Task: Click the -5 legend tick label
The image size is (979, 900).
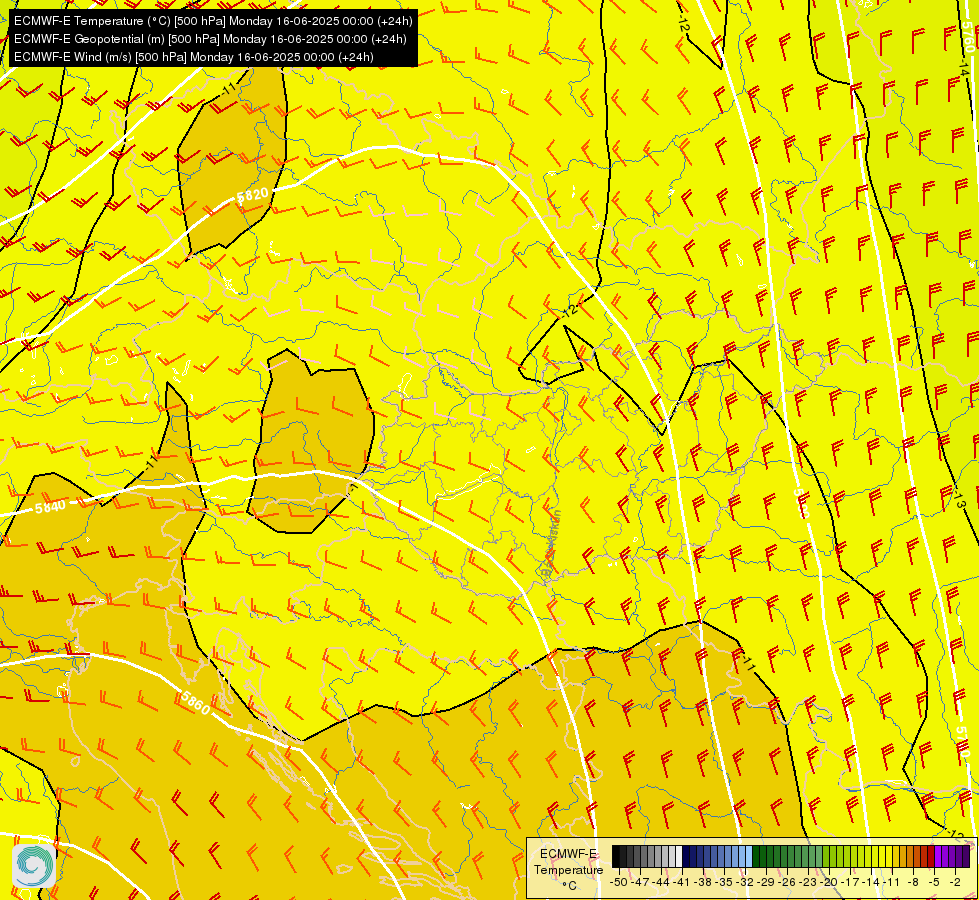Action: (x=933, y=882)
